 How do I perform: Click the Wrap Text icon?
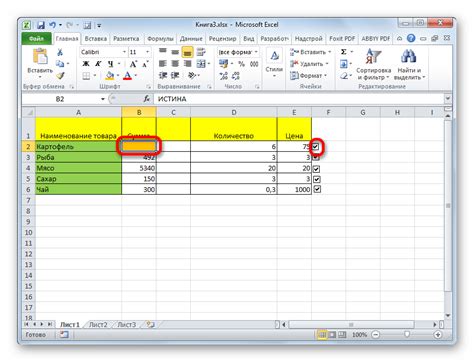(201, 52)
